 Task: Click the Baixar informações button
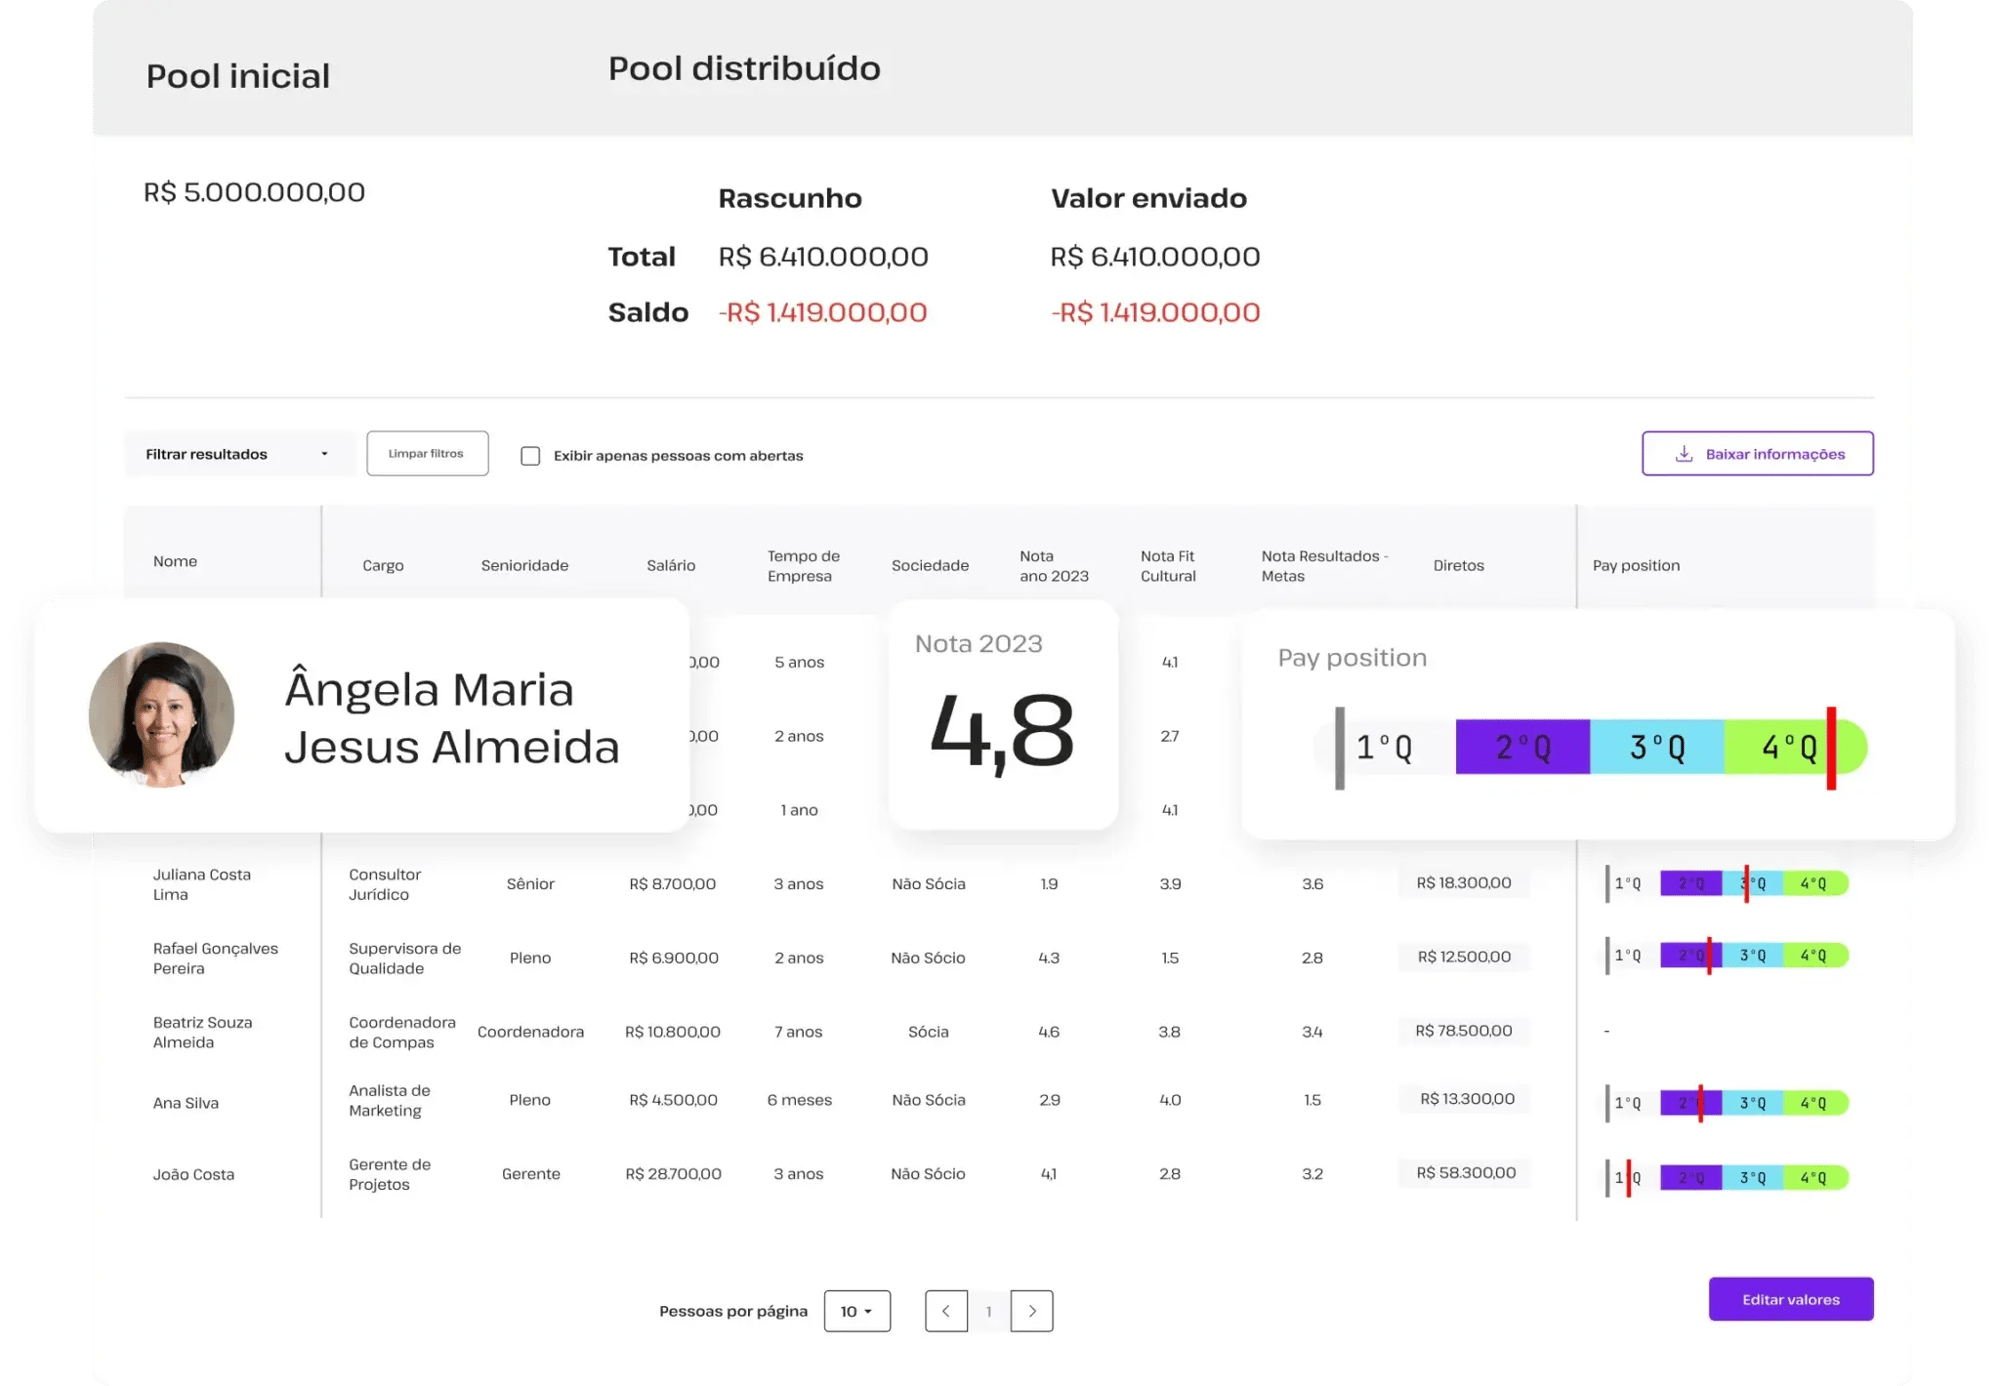coord(1757,454)
